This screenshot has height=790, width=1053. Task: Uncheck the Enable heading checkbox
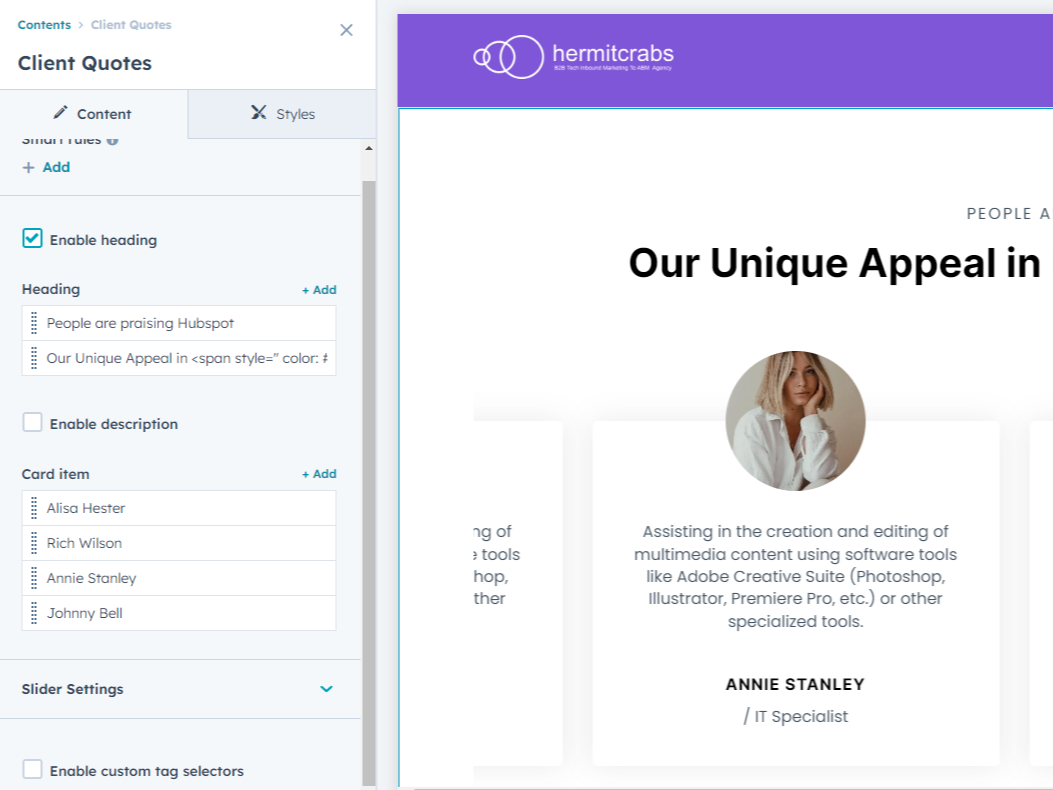pyautogui.click(x=33, y=239)
